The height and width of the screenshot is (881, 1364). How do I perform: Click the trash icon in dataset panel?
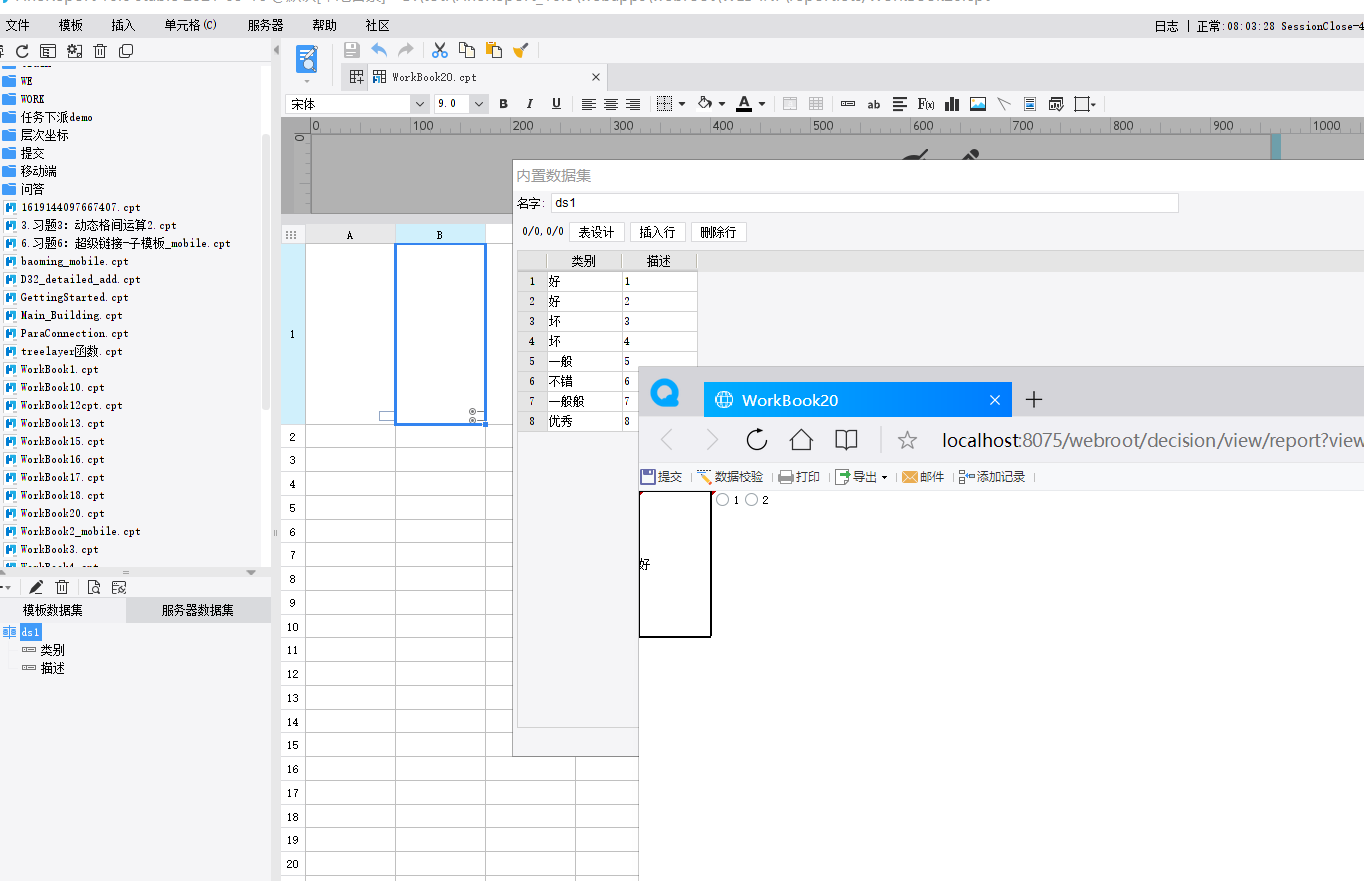pyautogui.click(x=62, y=588)
